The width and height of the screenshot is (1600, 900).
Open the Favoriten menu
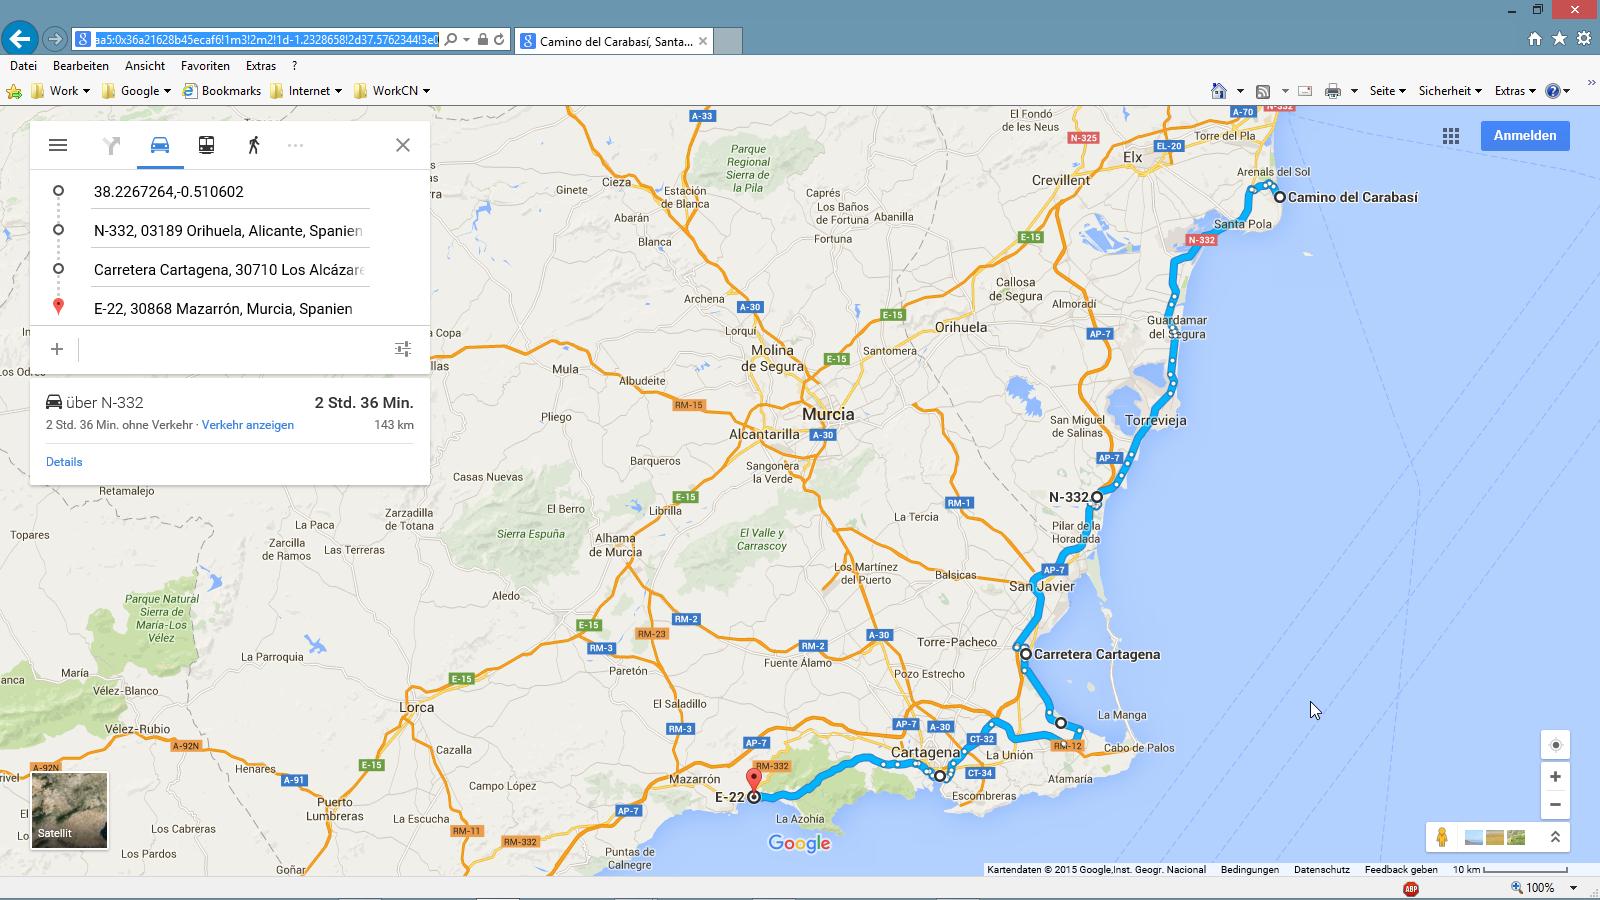tap(205, 66)
